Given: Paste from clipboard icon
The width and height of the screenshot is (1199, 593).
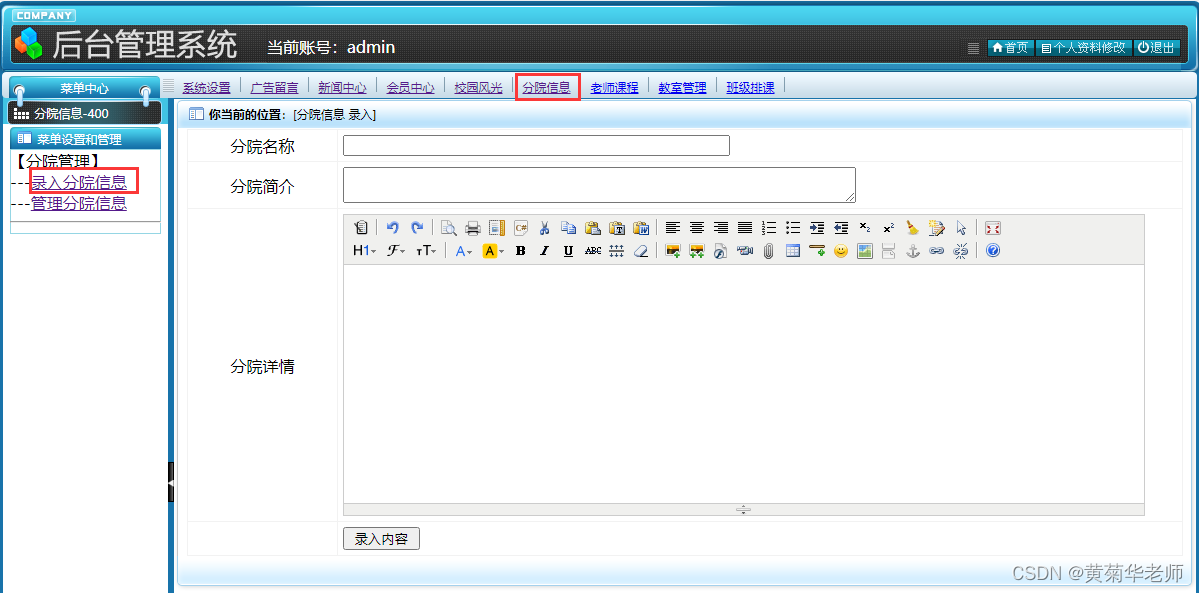Looking at the screenshot, I should coord(593,228).
